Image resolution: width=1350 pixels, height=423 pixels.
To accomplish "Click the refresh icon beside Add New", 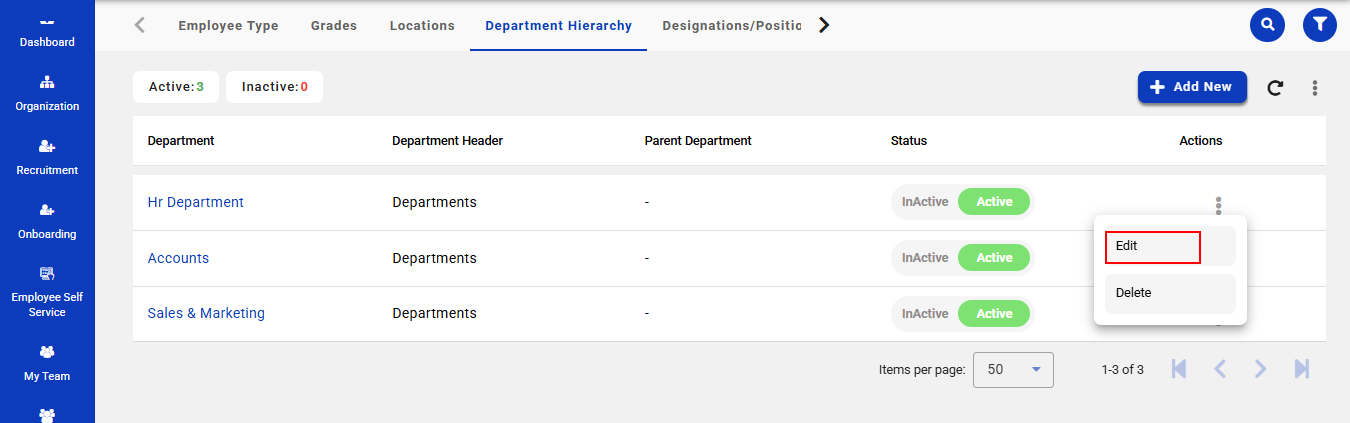I will point(1275,88).
